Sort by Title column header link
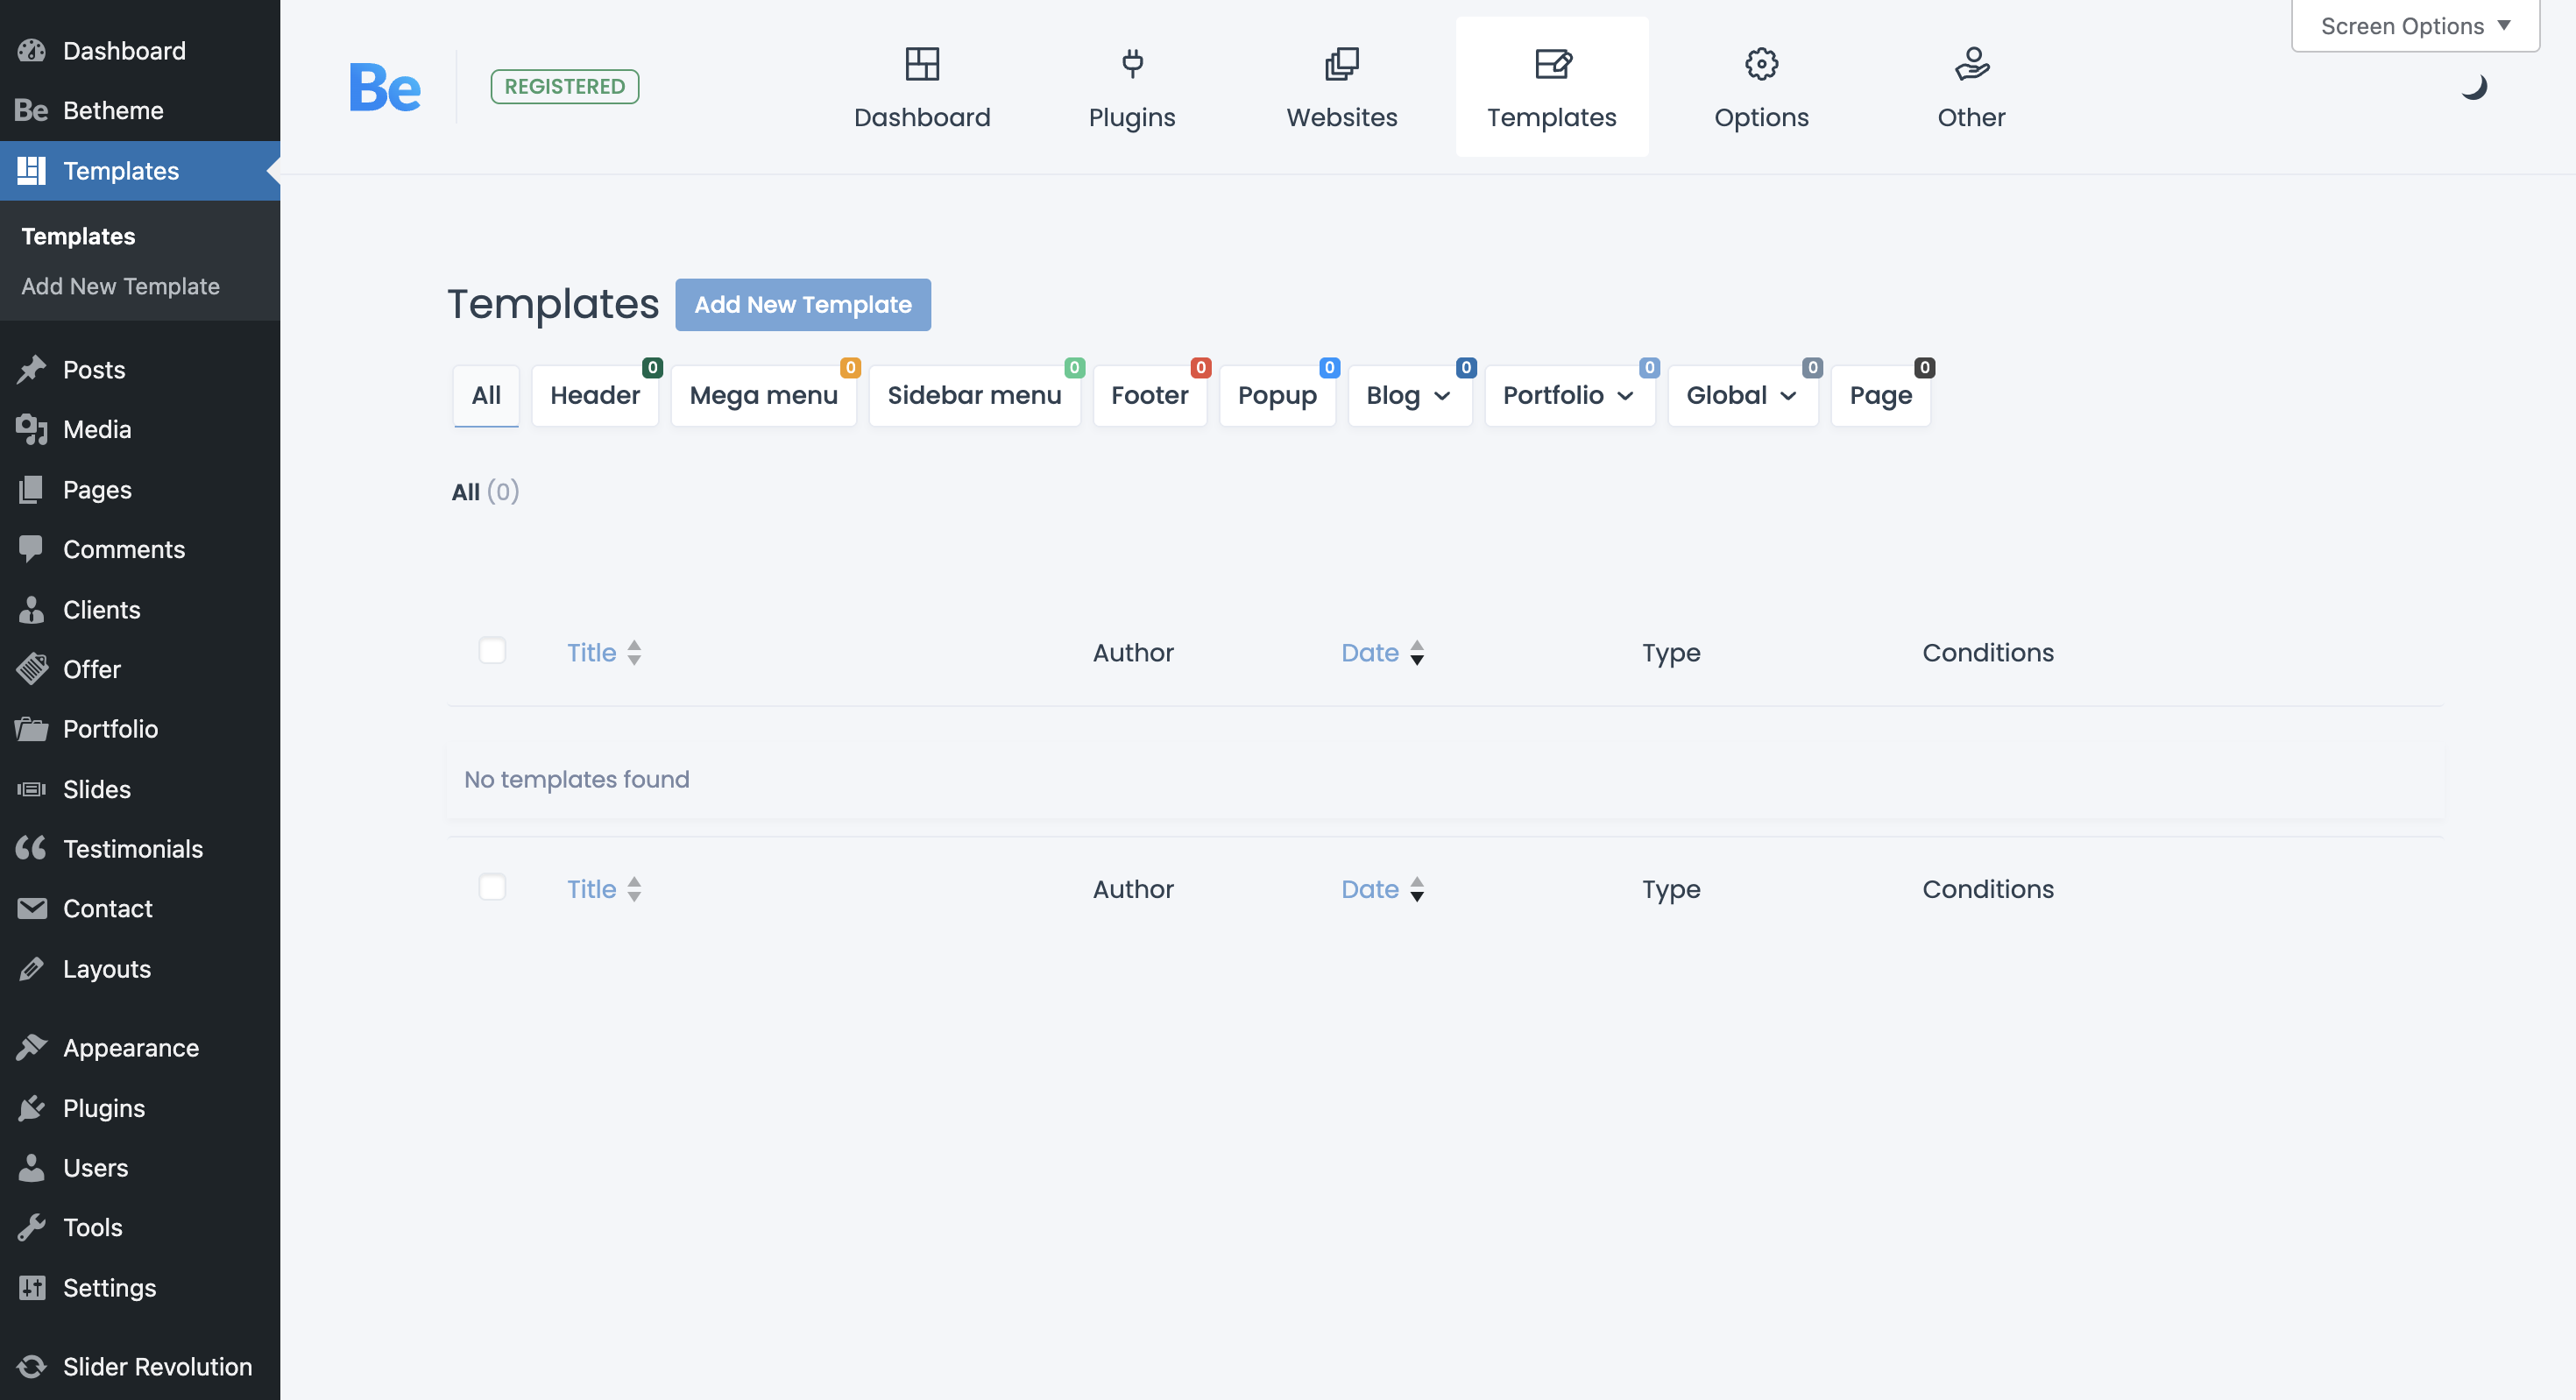The height and width of the screenshot is (1400, 2576). [591, 652]
